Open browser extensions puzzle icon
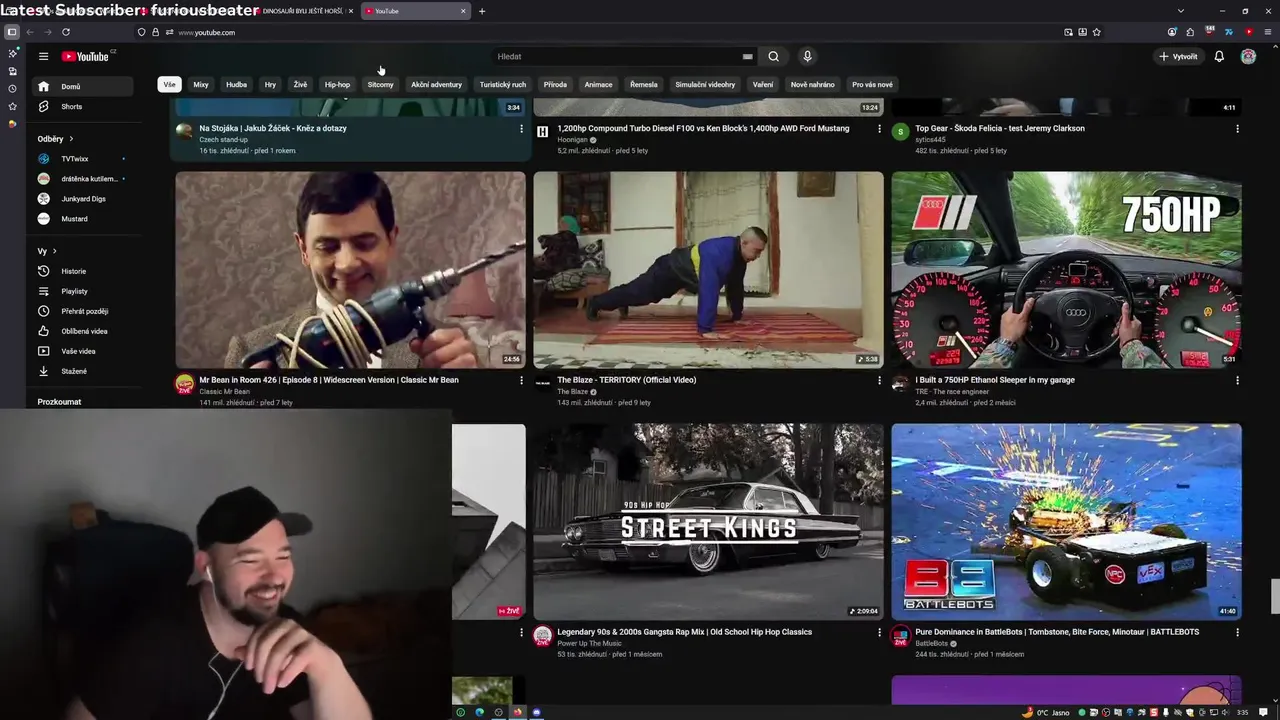Viewport: 1280px width, 720px height. (1191, 32)
